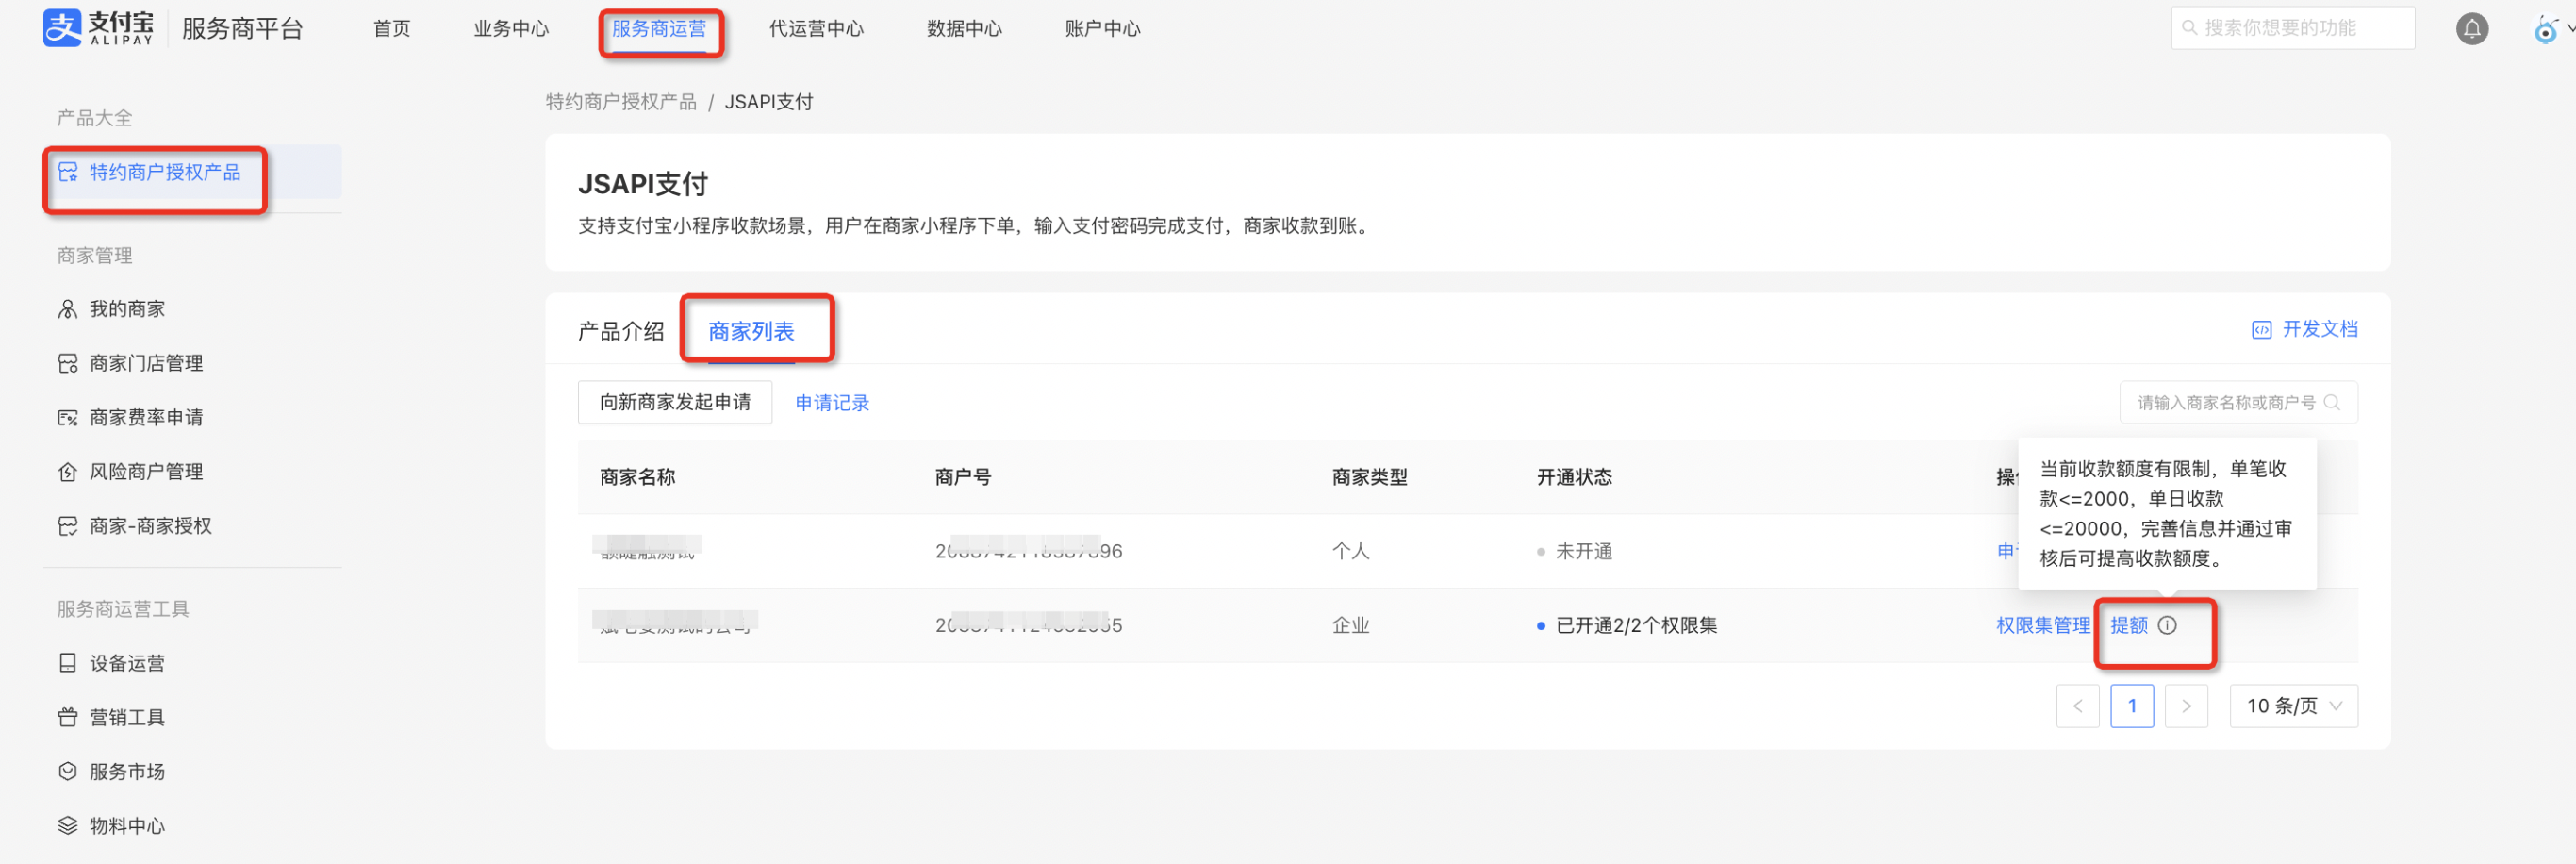Click the 营销工具 gift icon

click(68, 717)
